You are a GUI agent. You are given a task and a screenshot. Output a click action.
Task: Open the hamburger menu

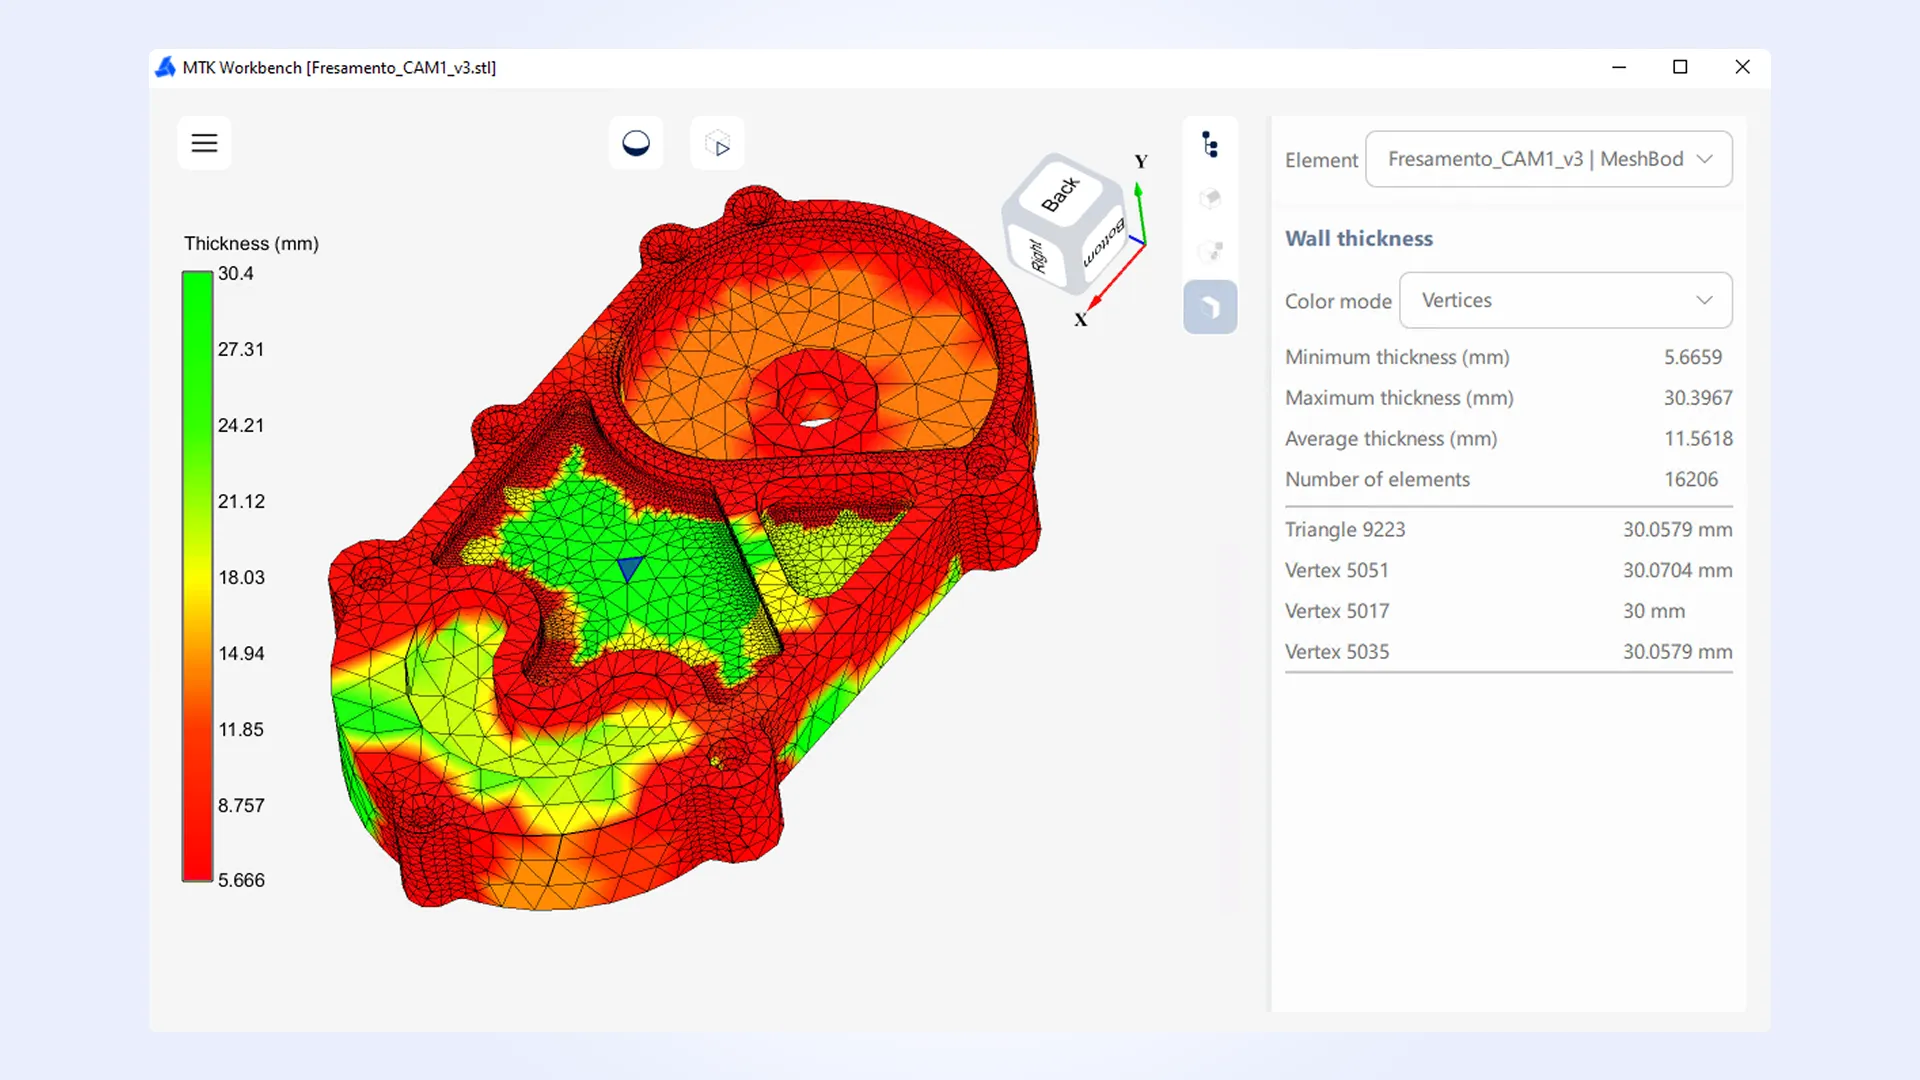(204, 143)
